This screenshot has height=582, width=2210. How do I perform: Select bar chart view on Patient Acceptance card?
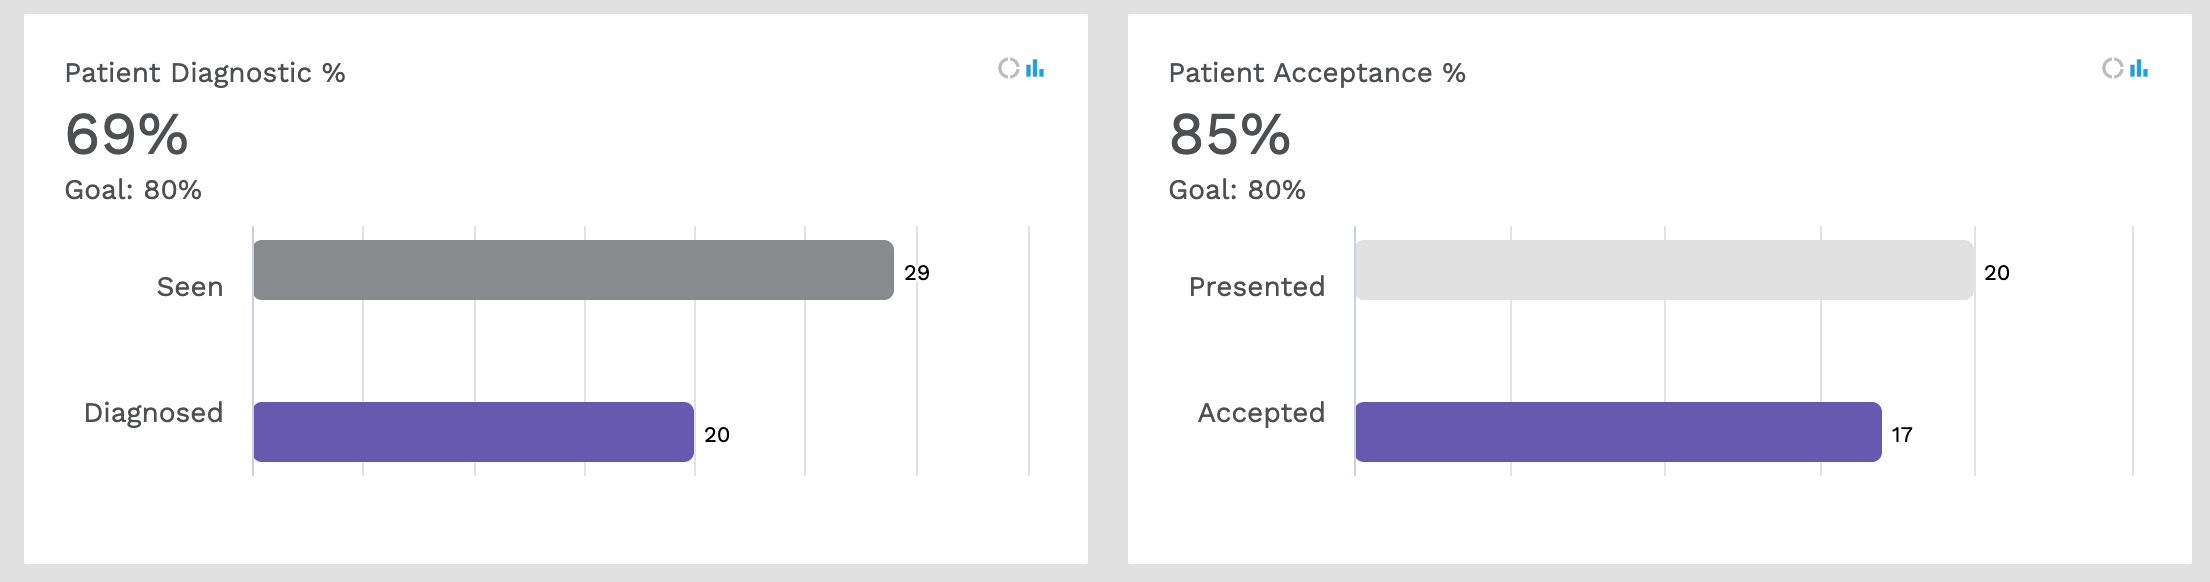pyautogui.click(x=2139, y=68)
